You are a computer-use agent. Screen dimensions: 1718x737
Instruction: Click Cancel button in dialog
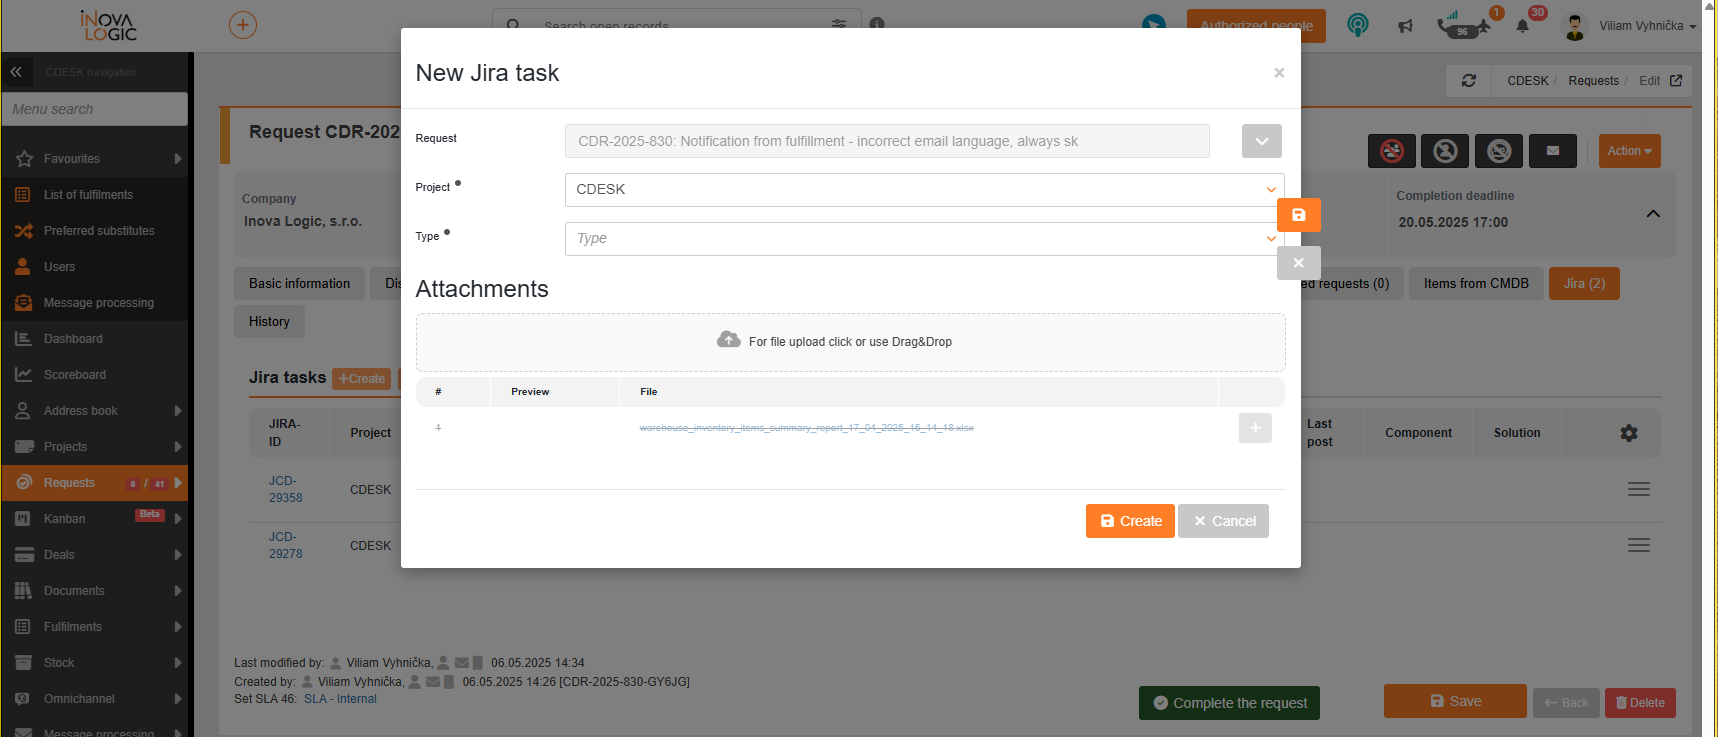(1223, 521)
